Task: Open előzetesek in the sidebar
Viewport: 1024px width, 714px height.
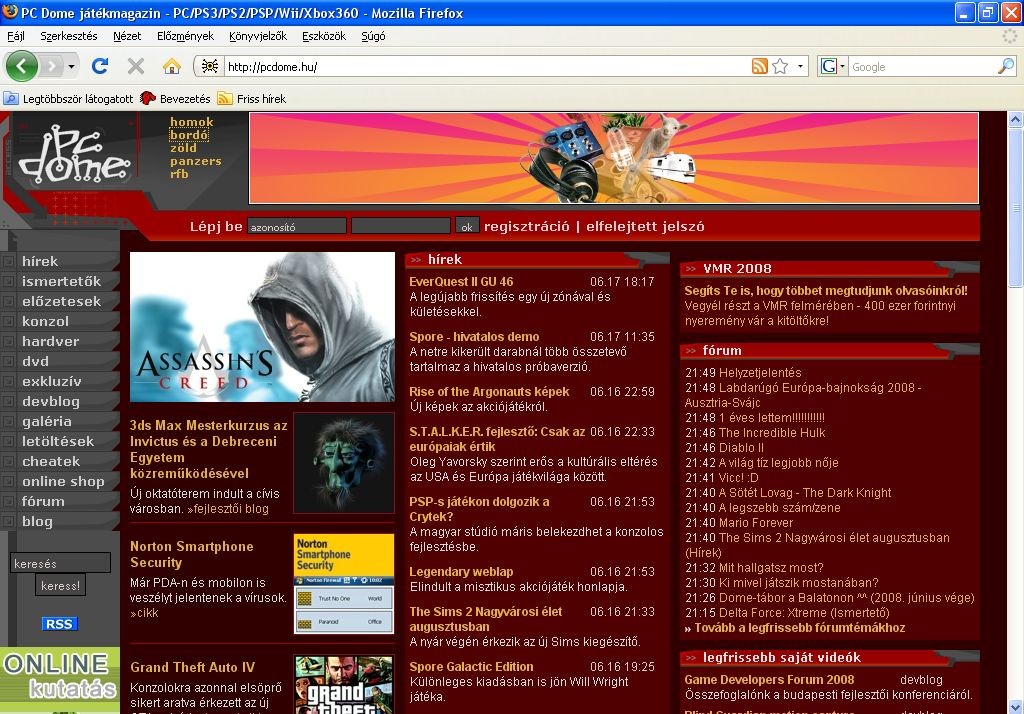Action: pos(61,301)
